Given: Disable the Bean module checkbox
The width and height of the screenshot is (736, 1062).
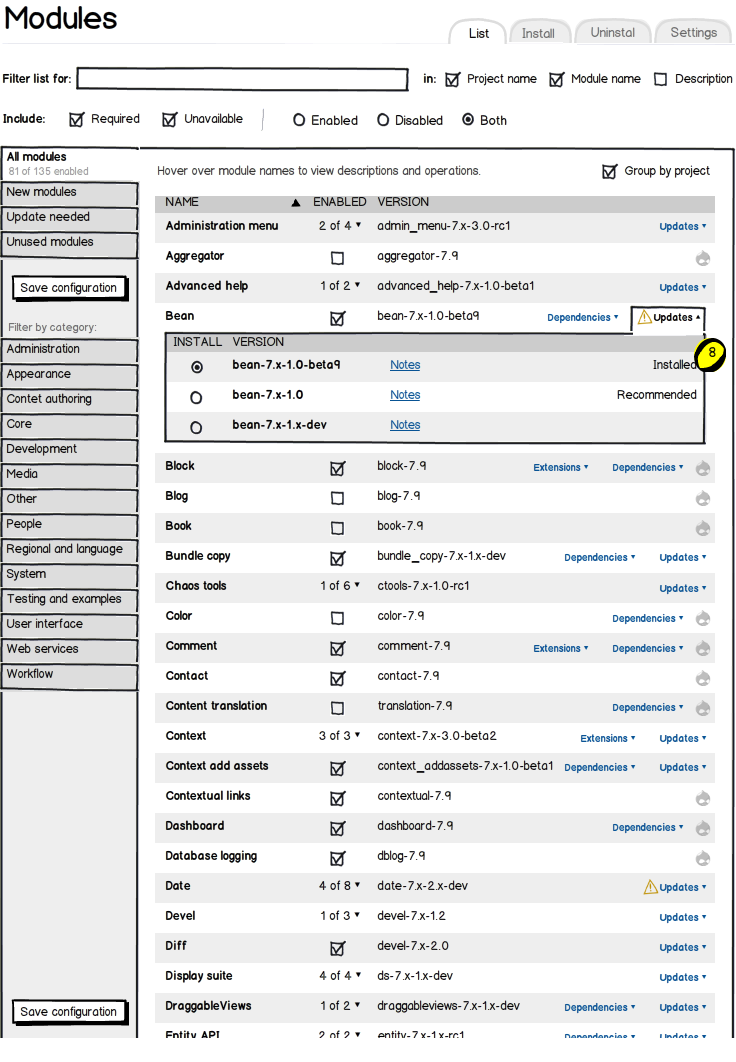Looking at the screenshot, I should tap(337, 318).
